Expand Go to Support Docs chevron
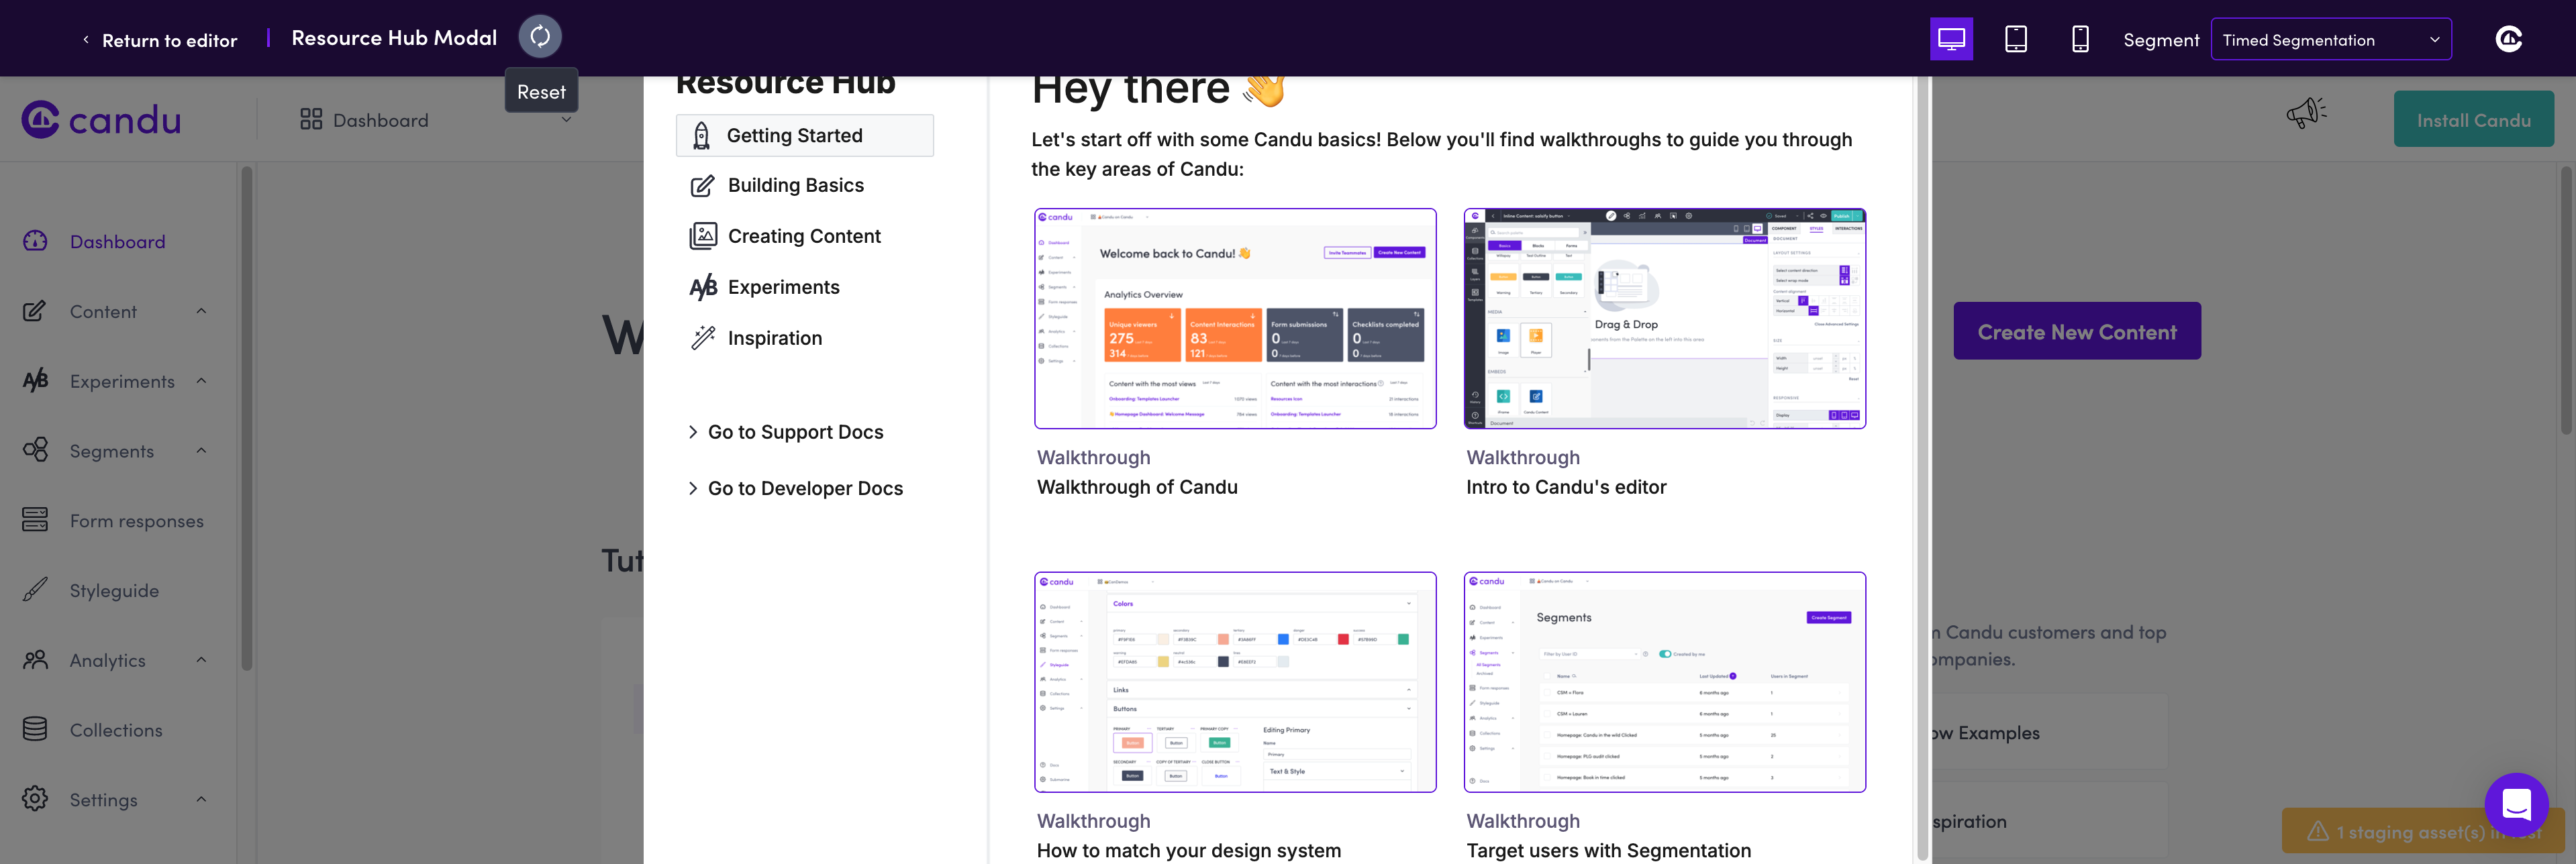The image size is (2576, 864). pos(693,432)
